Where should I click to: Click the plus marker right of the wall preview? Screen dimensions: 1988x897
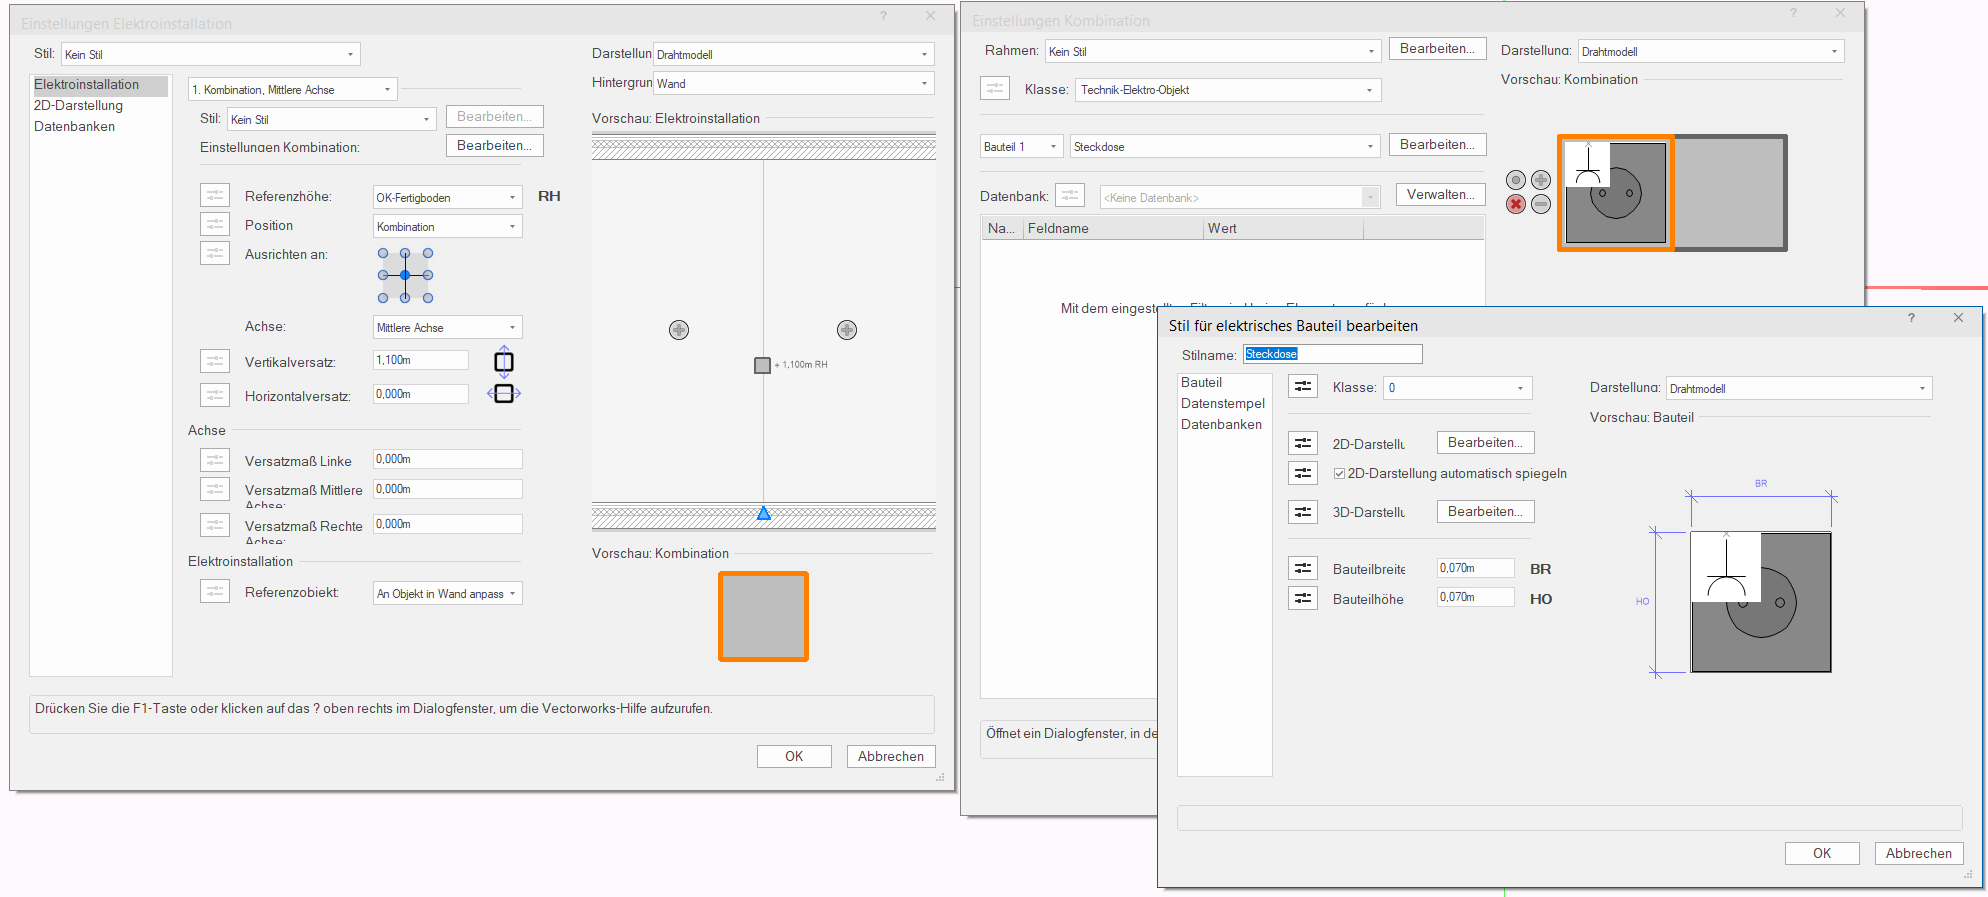[847, 330]
